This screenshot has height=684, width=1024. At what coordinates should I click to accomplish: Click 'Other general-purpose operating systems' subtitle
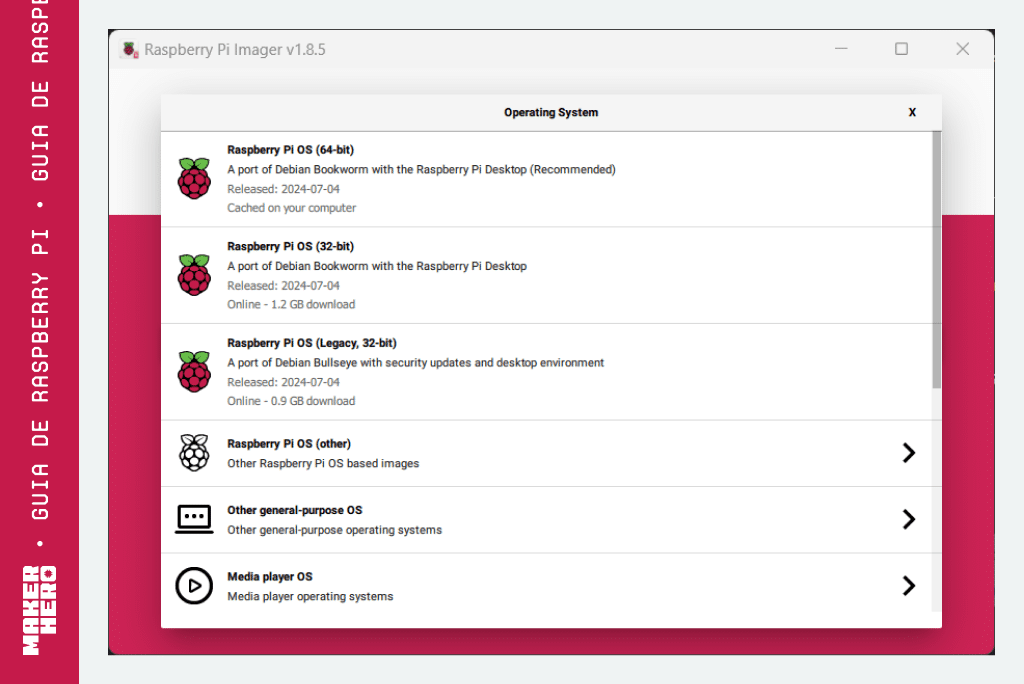coord(334,530)
